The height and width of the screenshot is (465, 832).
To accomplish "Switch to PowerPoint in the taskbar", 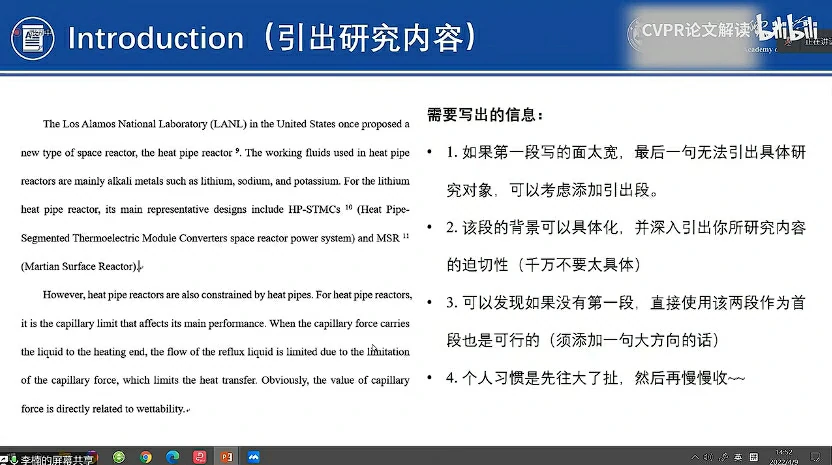I will [x=227, y=457].
